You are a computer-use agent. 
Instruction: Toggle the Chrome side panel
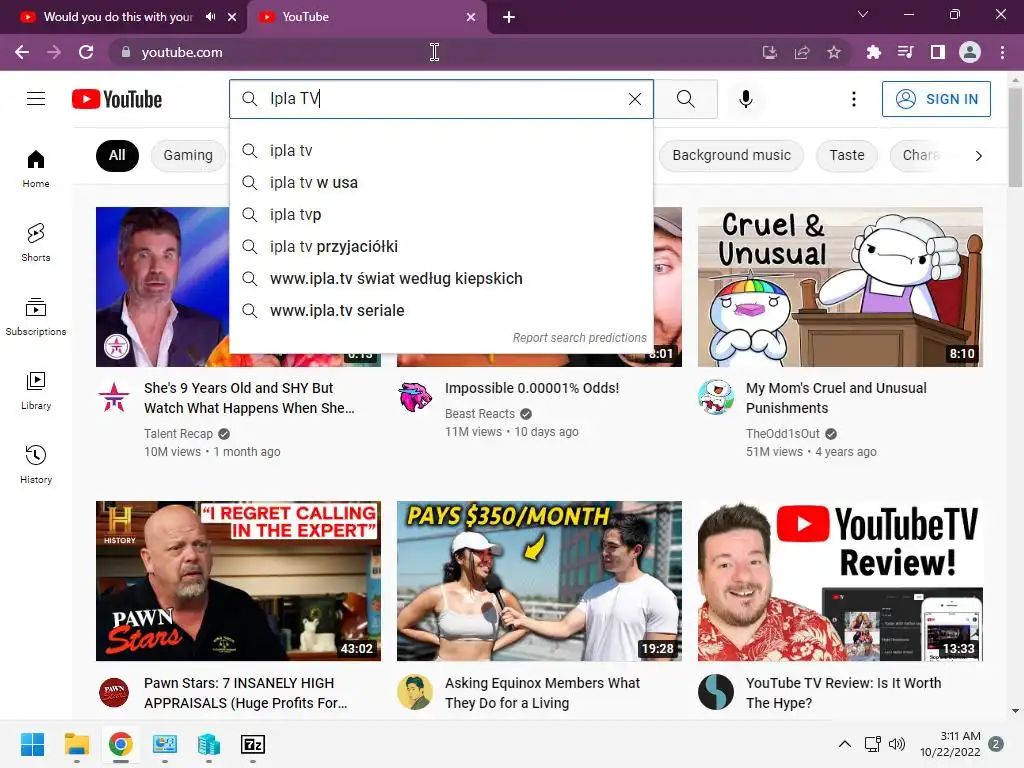pos(938,52)
